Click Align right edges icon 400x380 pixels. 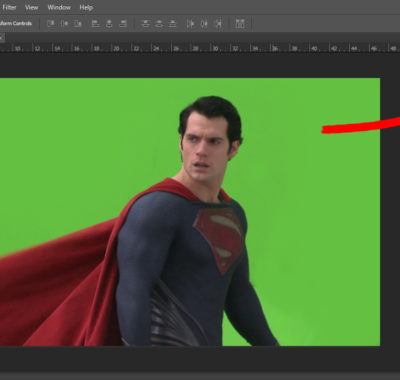123,24
